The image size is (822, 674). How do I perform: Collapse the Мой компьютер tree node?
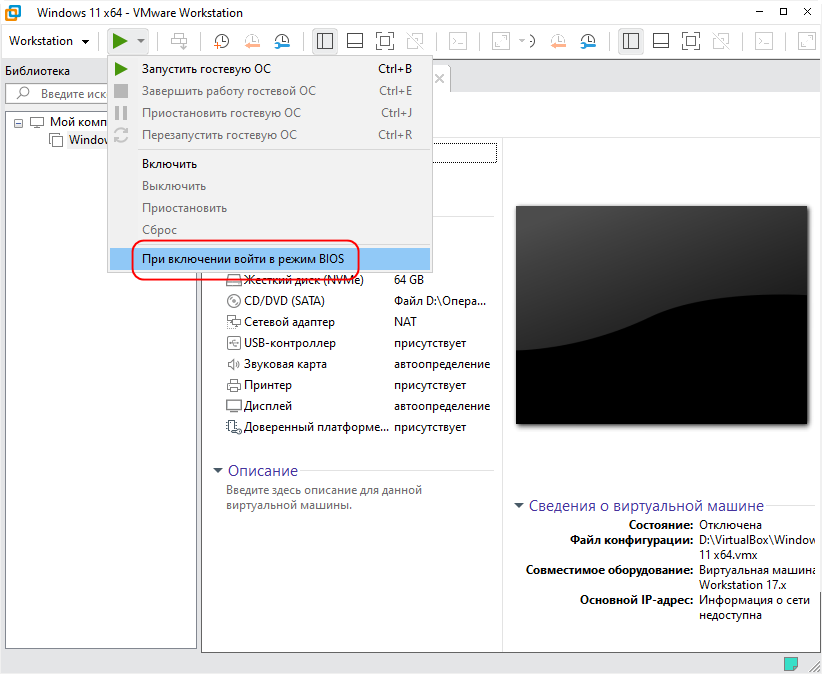pyautogui.click(x=18, y=123)
